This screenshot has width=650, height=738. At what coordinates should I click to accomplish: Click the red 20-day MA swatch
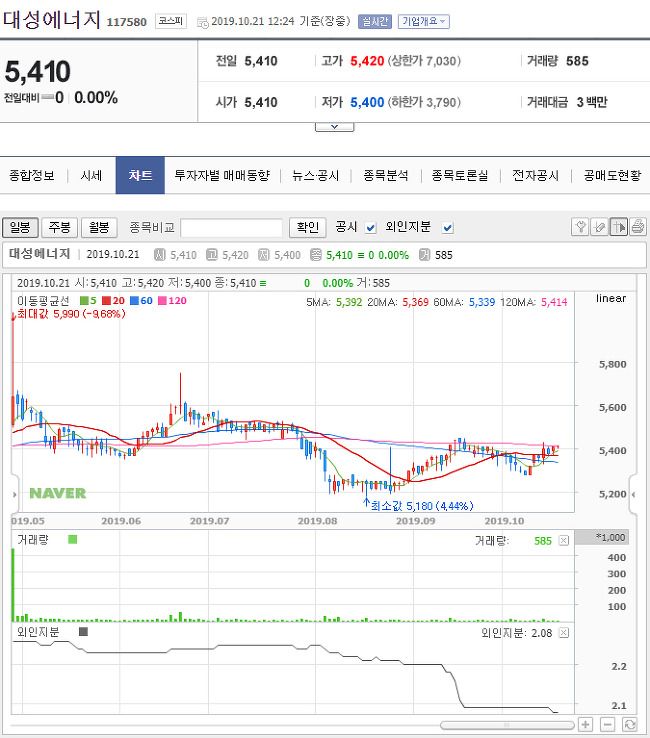[x=106, y=301]
